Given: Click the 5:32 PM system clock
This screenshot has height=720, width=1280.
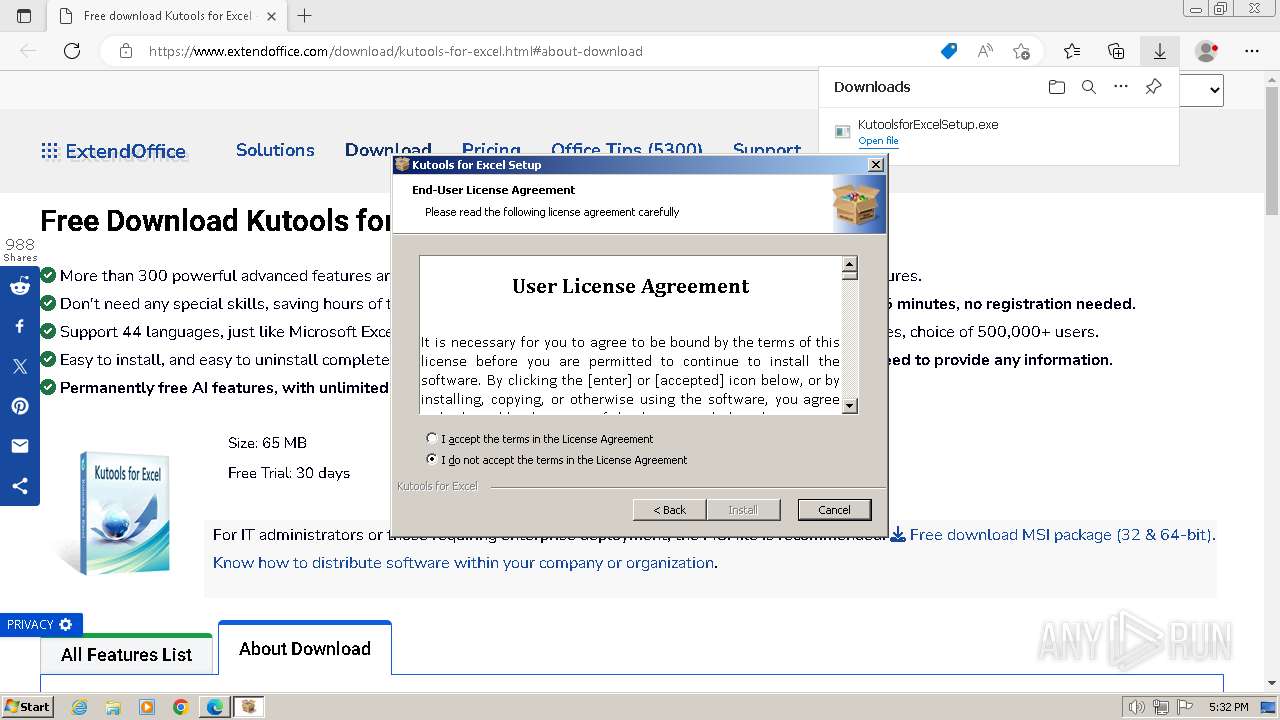Looking at the screenshot, I should pyautogui.click(x=1228, y=707).
